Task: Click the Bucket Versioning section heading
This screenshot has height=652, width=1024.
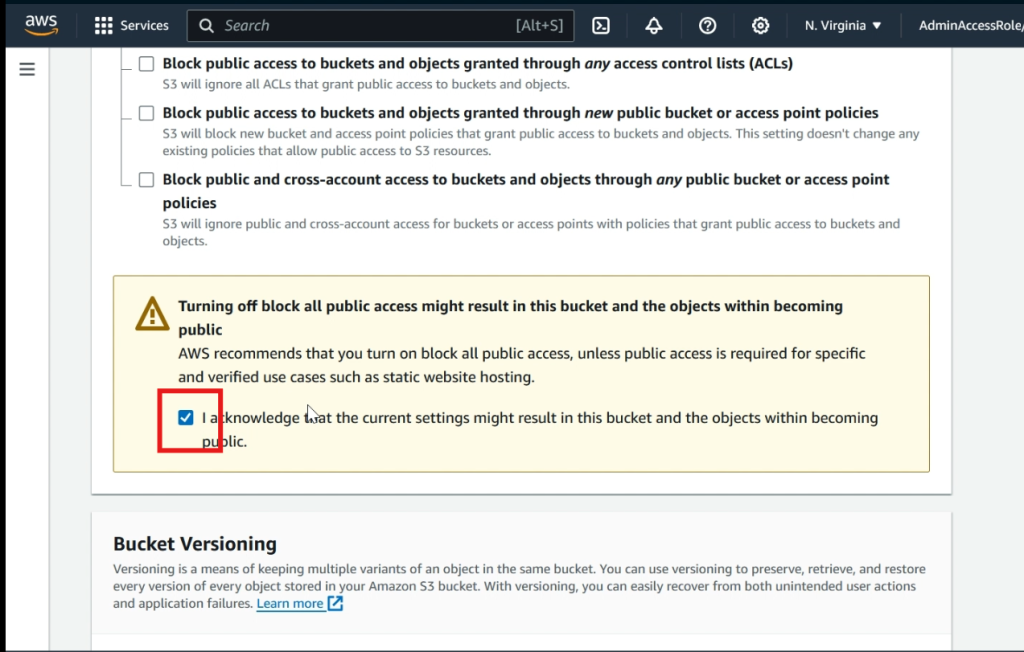Action: 195,544
